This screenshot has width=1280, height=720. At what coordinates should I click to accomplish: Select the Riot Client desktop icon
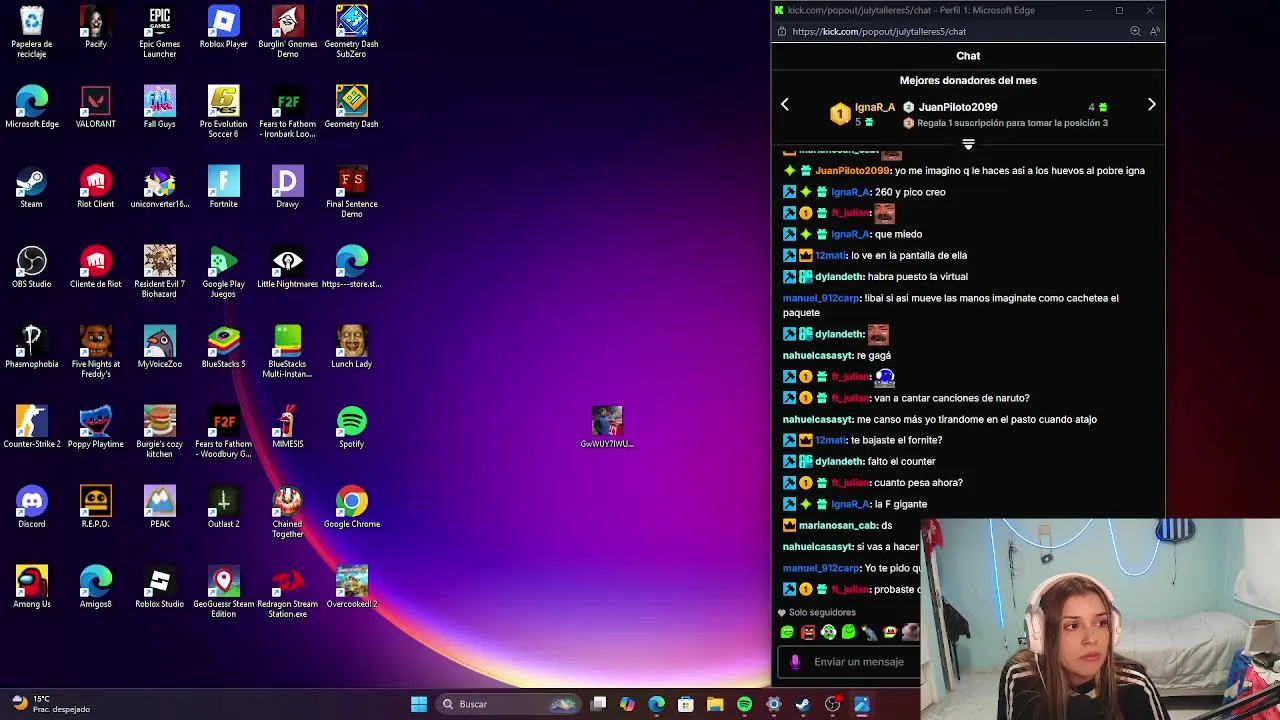[96, 187]
